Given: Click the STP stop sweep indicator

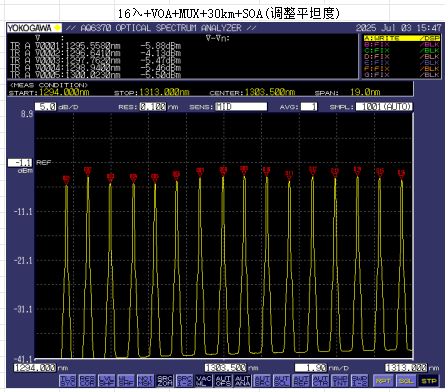Looking at the screenshot, I should pyautogui.click(x=429, y=381).
